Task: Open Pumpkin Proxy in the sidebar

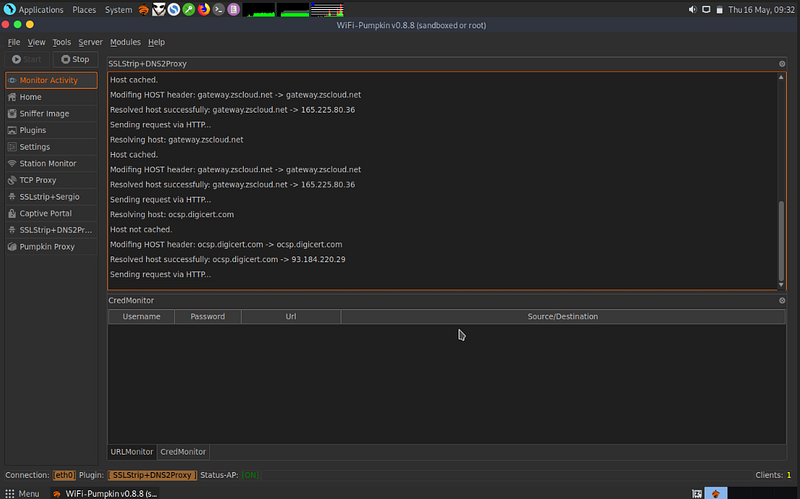Action: (x=51, y=246)
